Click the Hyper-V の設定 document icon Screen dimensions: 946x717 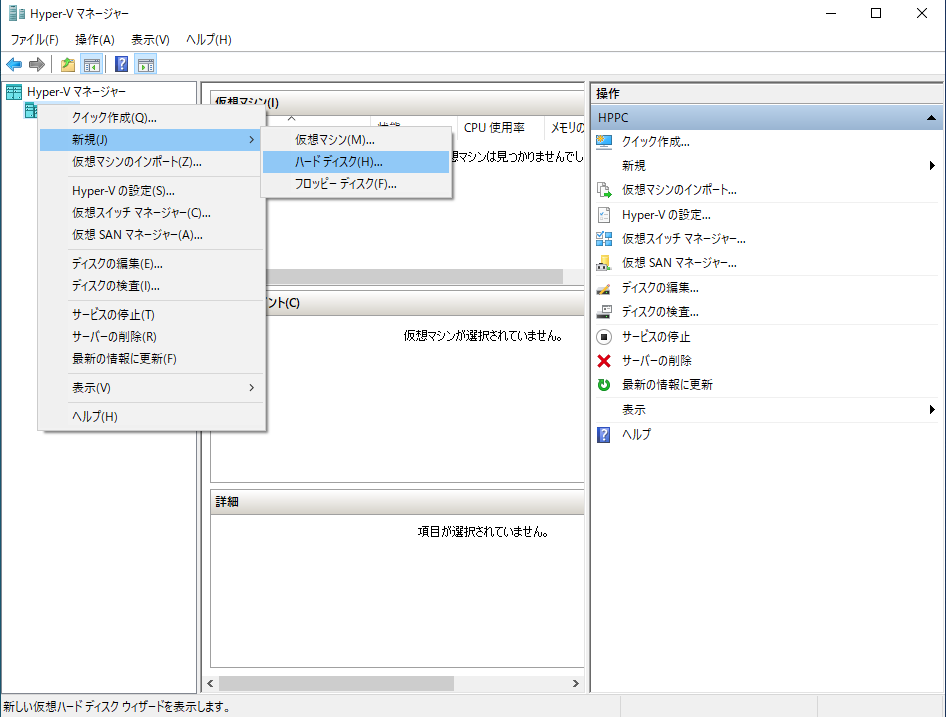coord(604,215)
